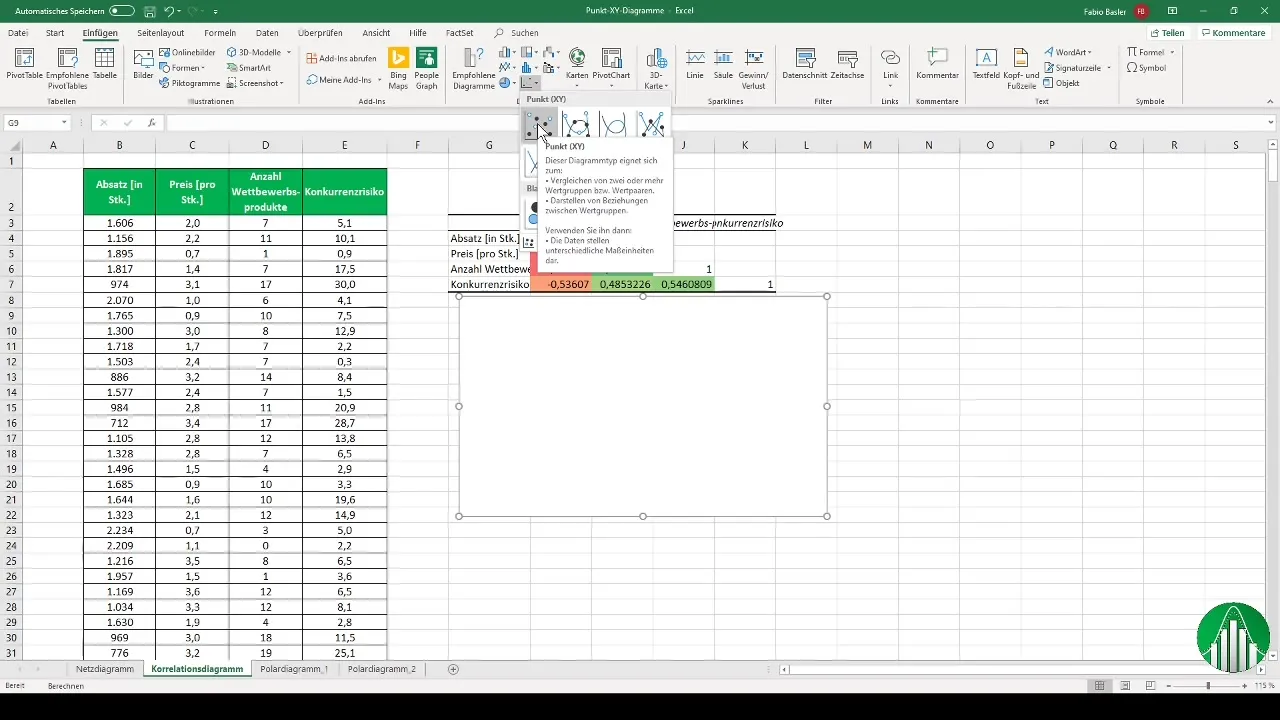Open Bing Maps add-in
Screen dimensions: 1280x720
coord(398,68)
